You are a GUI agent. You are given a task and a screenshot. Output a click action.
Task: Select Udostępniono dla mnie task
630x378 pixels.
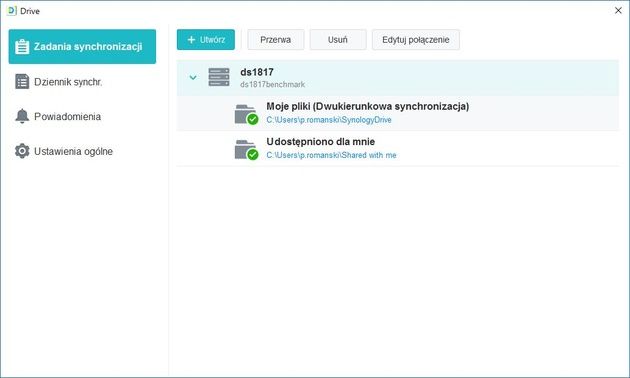(x=398, y=148)
